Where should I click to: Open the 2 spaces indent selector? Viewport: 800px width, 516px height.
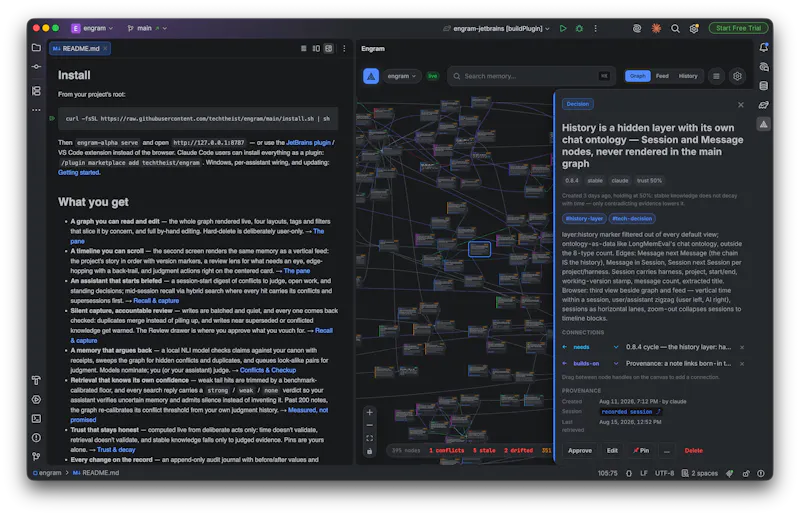699,474
